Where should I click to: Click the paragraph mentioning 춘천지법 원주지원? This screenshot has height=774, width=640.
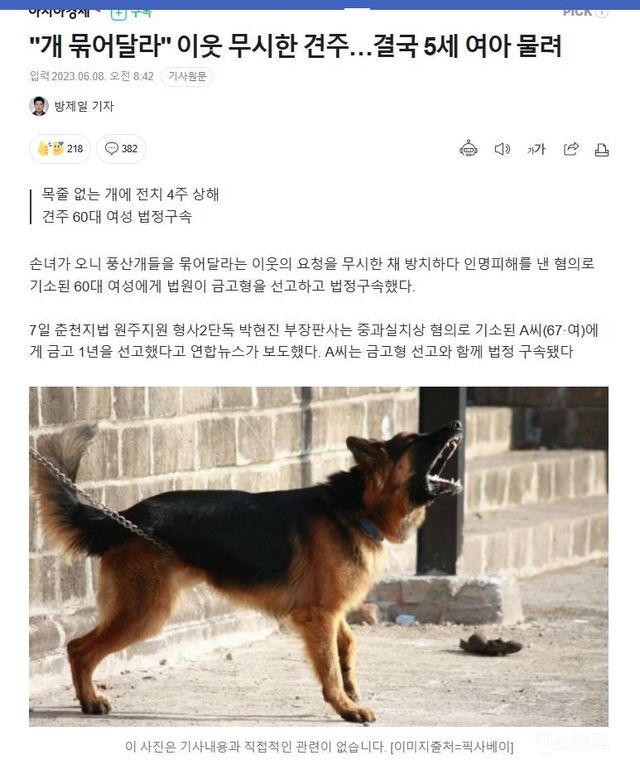pos(314,341)
